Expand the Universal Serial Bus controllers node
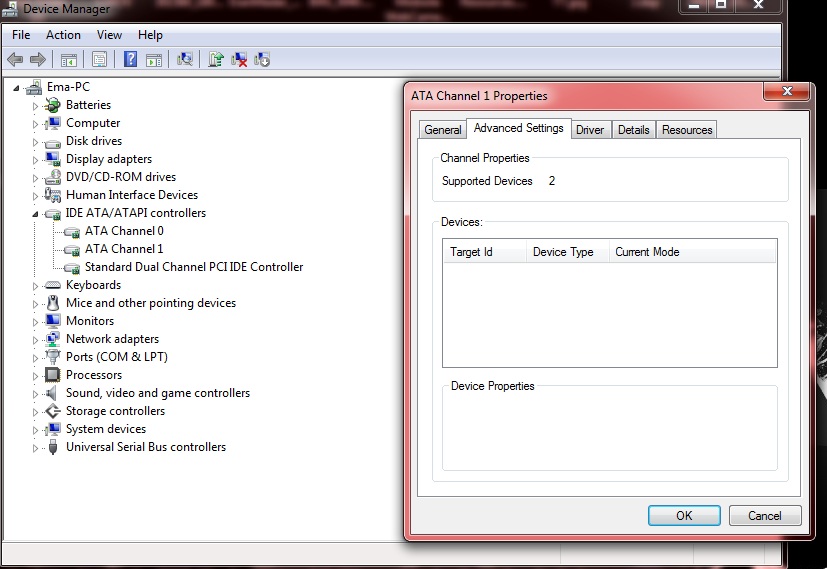The width and height of the screenshot is (827, 569). tap(36, 448)
